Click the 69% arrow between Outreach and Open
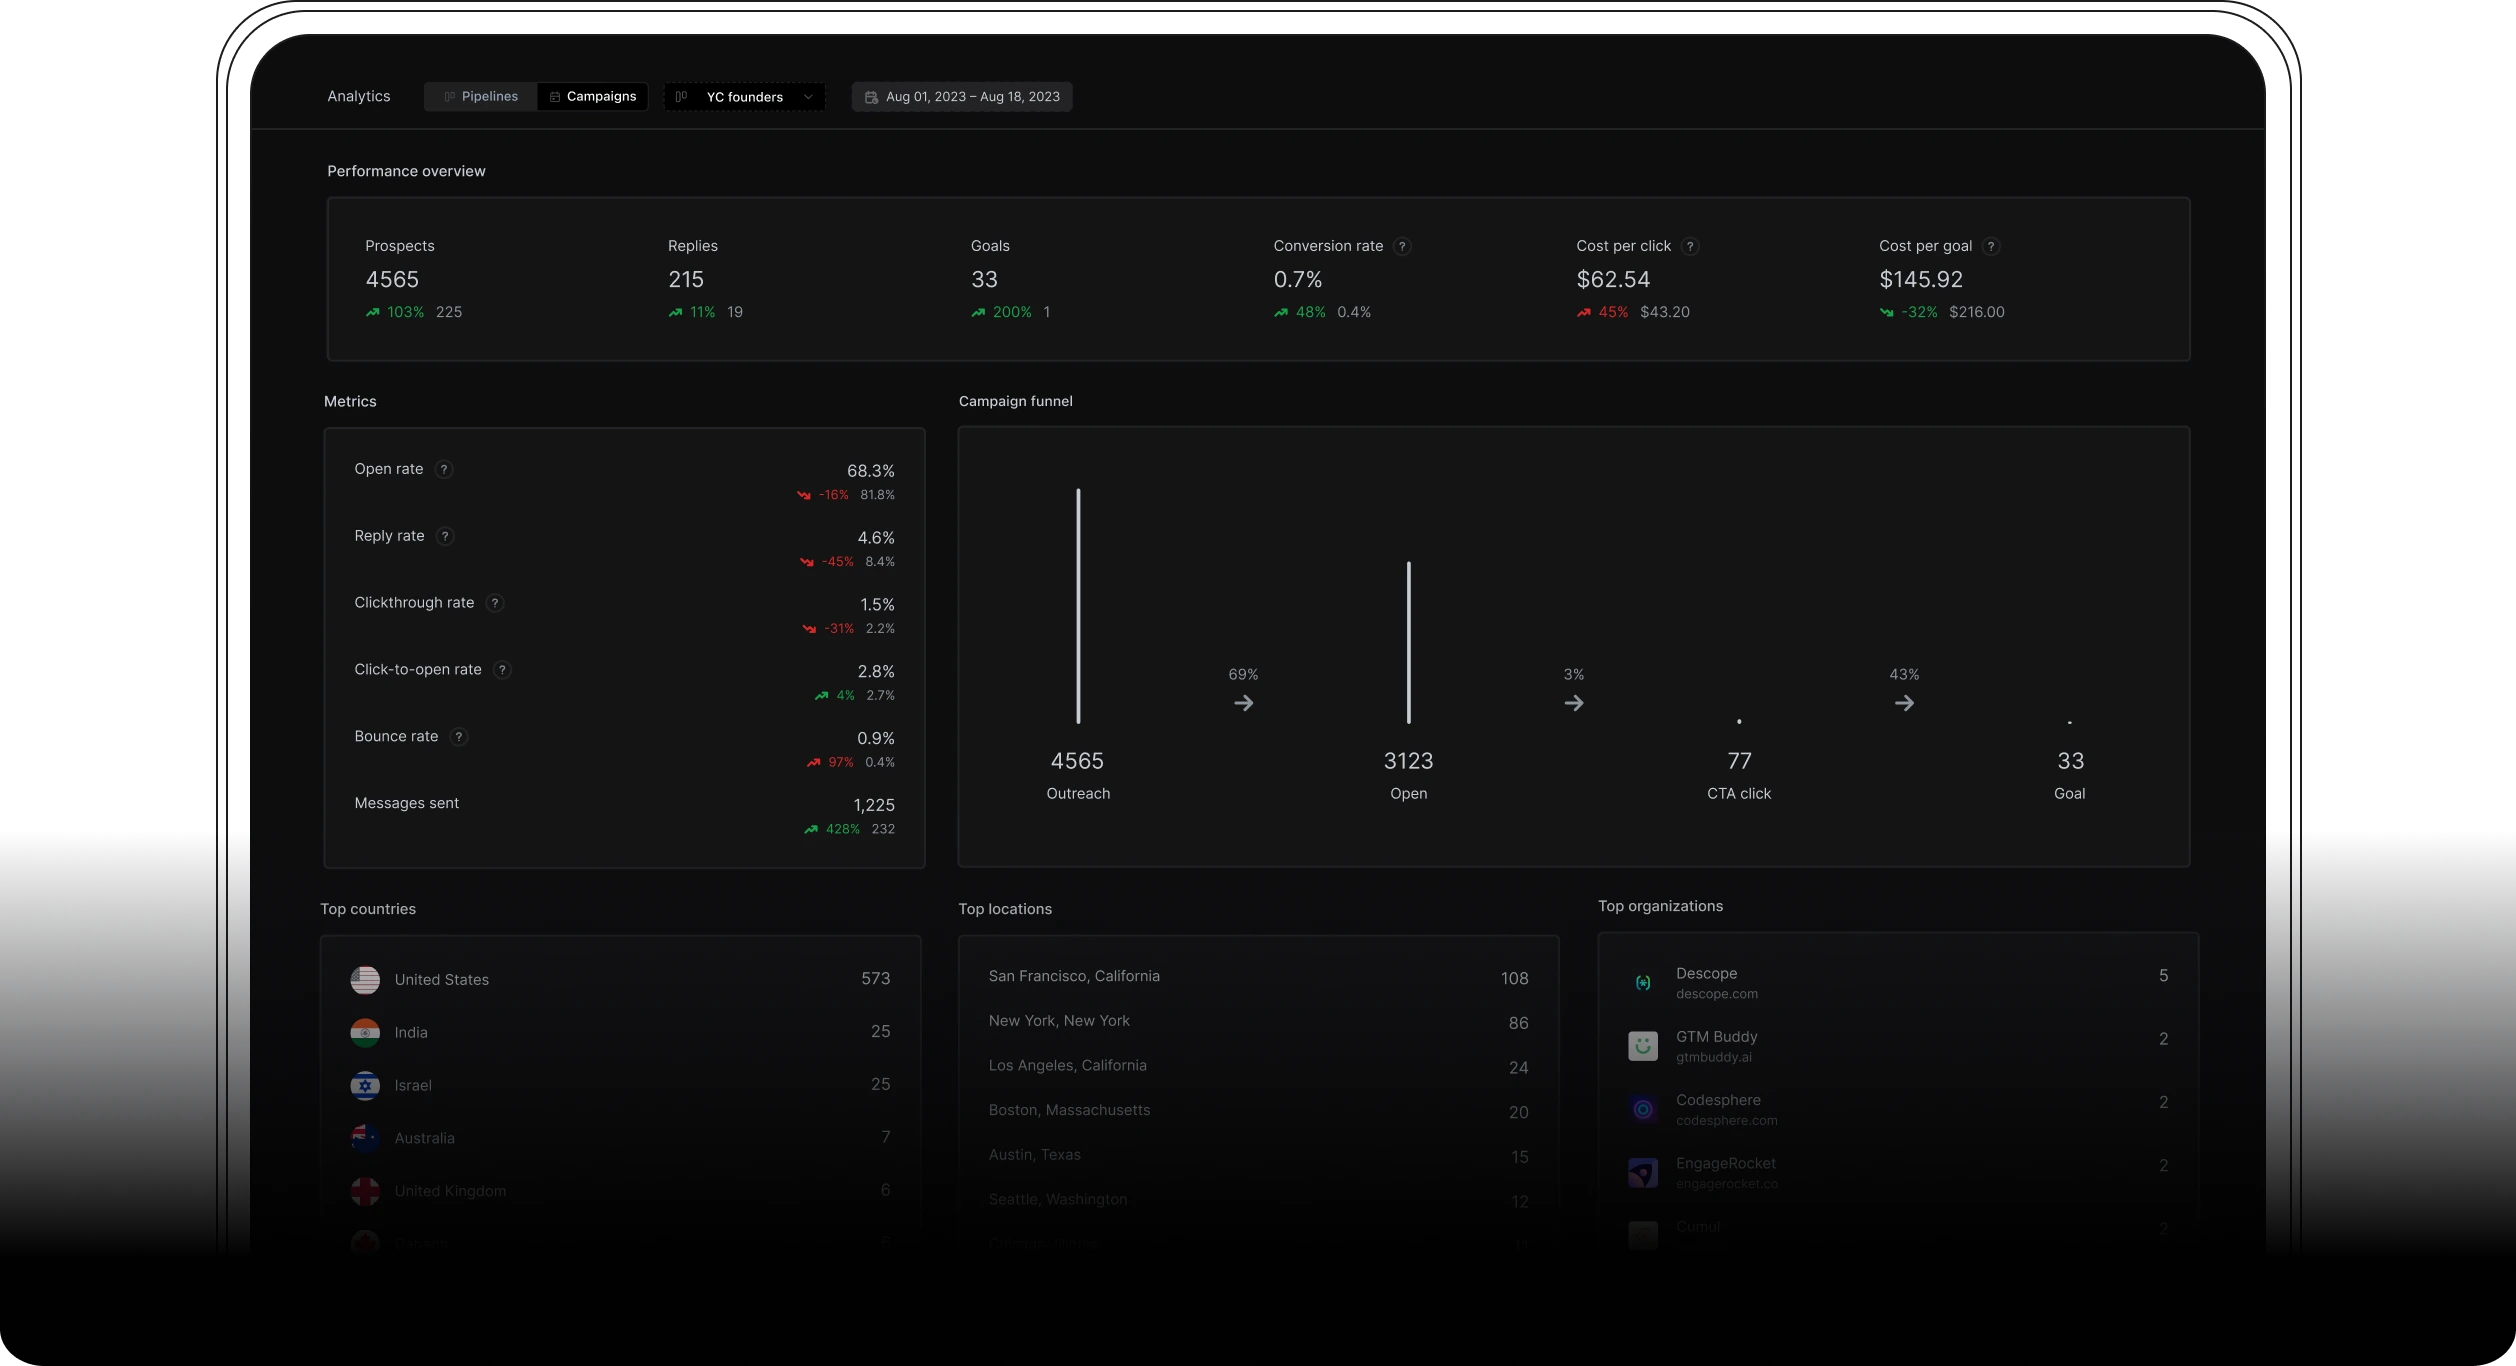This screenshot has width=2516, height=1366. tap(1243, 703)
